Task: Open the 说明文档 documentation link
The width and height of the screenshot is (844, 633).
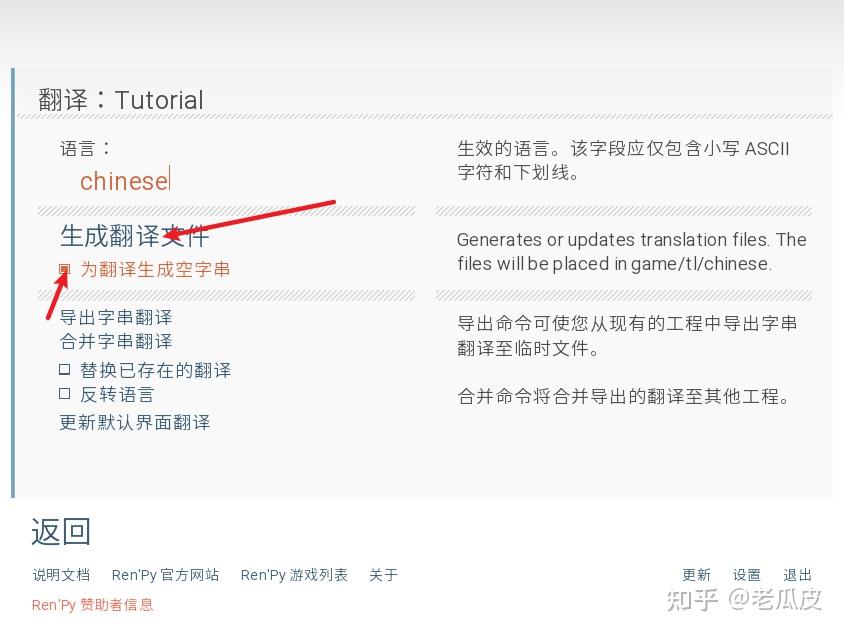Action: [x=61, y=575]
